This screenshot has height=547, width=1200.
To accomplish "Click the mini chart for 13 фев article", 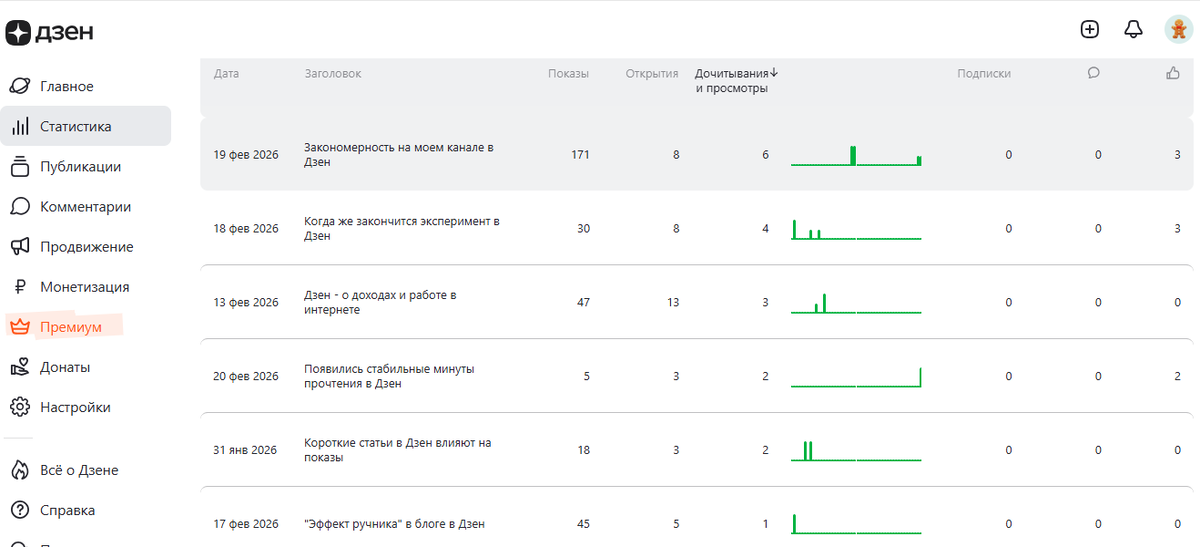I will 855,302.
